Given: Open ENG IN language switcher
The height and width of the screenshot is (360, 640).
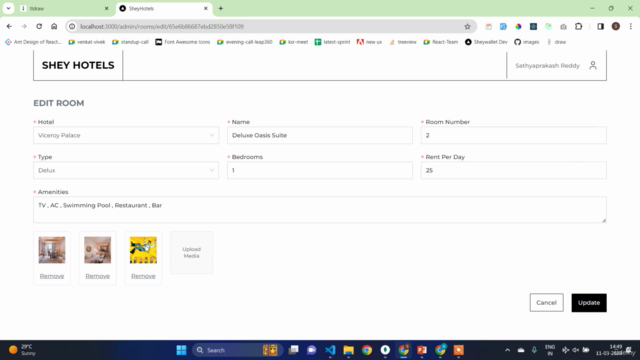Looking at the screenshot, I should click(x=550, y=350).
